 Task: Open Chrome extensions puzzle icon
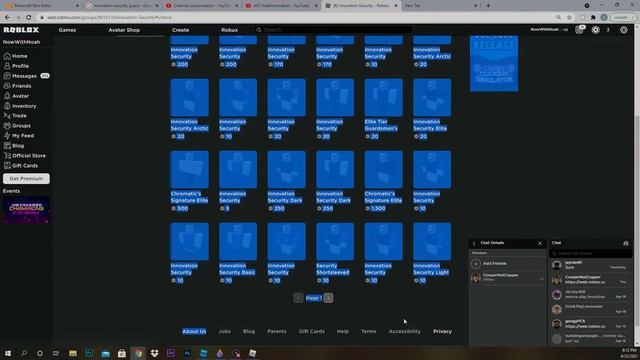coord(593,18)
